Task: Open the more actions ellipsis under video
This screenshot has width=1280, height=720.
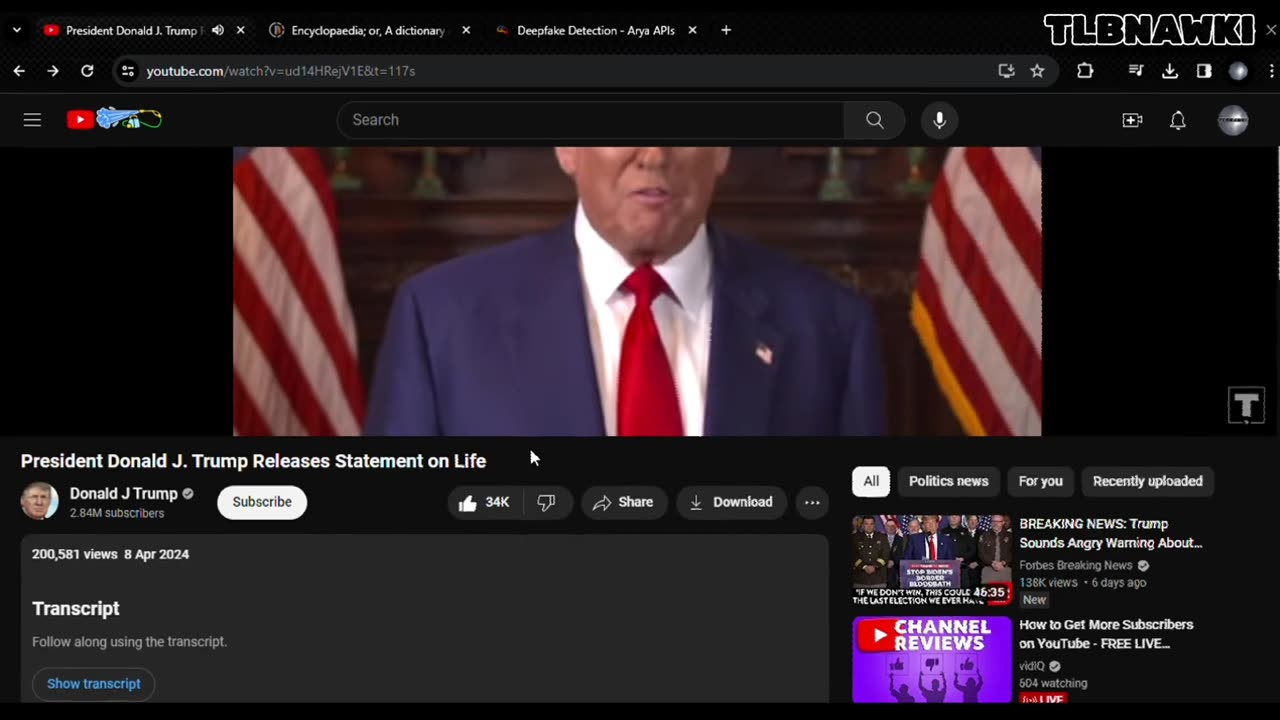Action: (x=812, y=502)
